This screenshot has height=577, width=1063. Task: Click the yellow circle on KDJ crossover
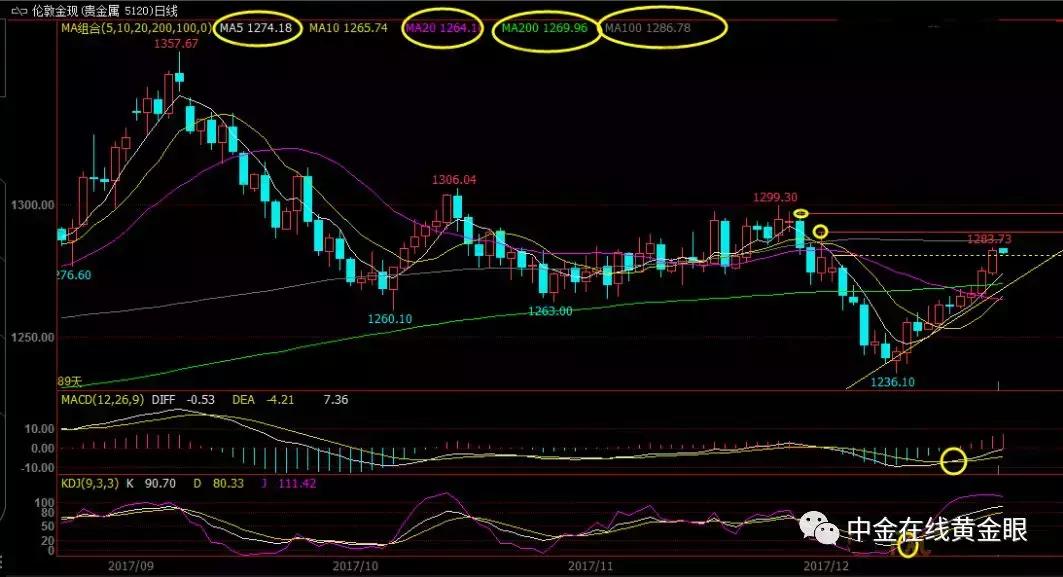point(908,546)
